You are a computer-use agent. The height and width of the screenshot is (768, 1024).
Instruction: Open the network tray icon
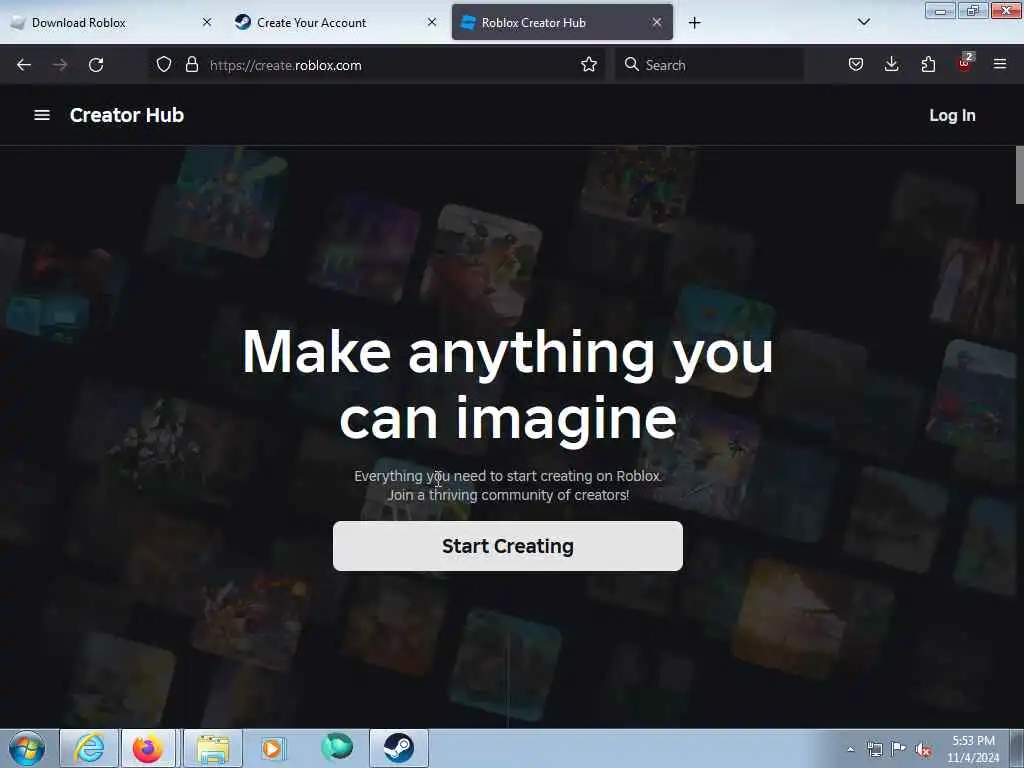[x=874, y=749]
